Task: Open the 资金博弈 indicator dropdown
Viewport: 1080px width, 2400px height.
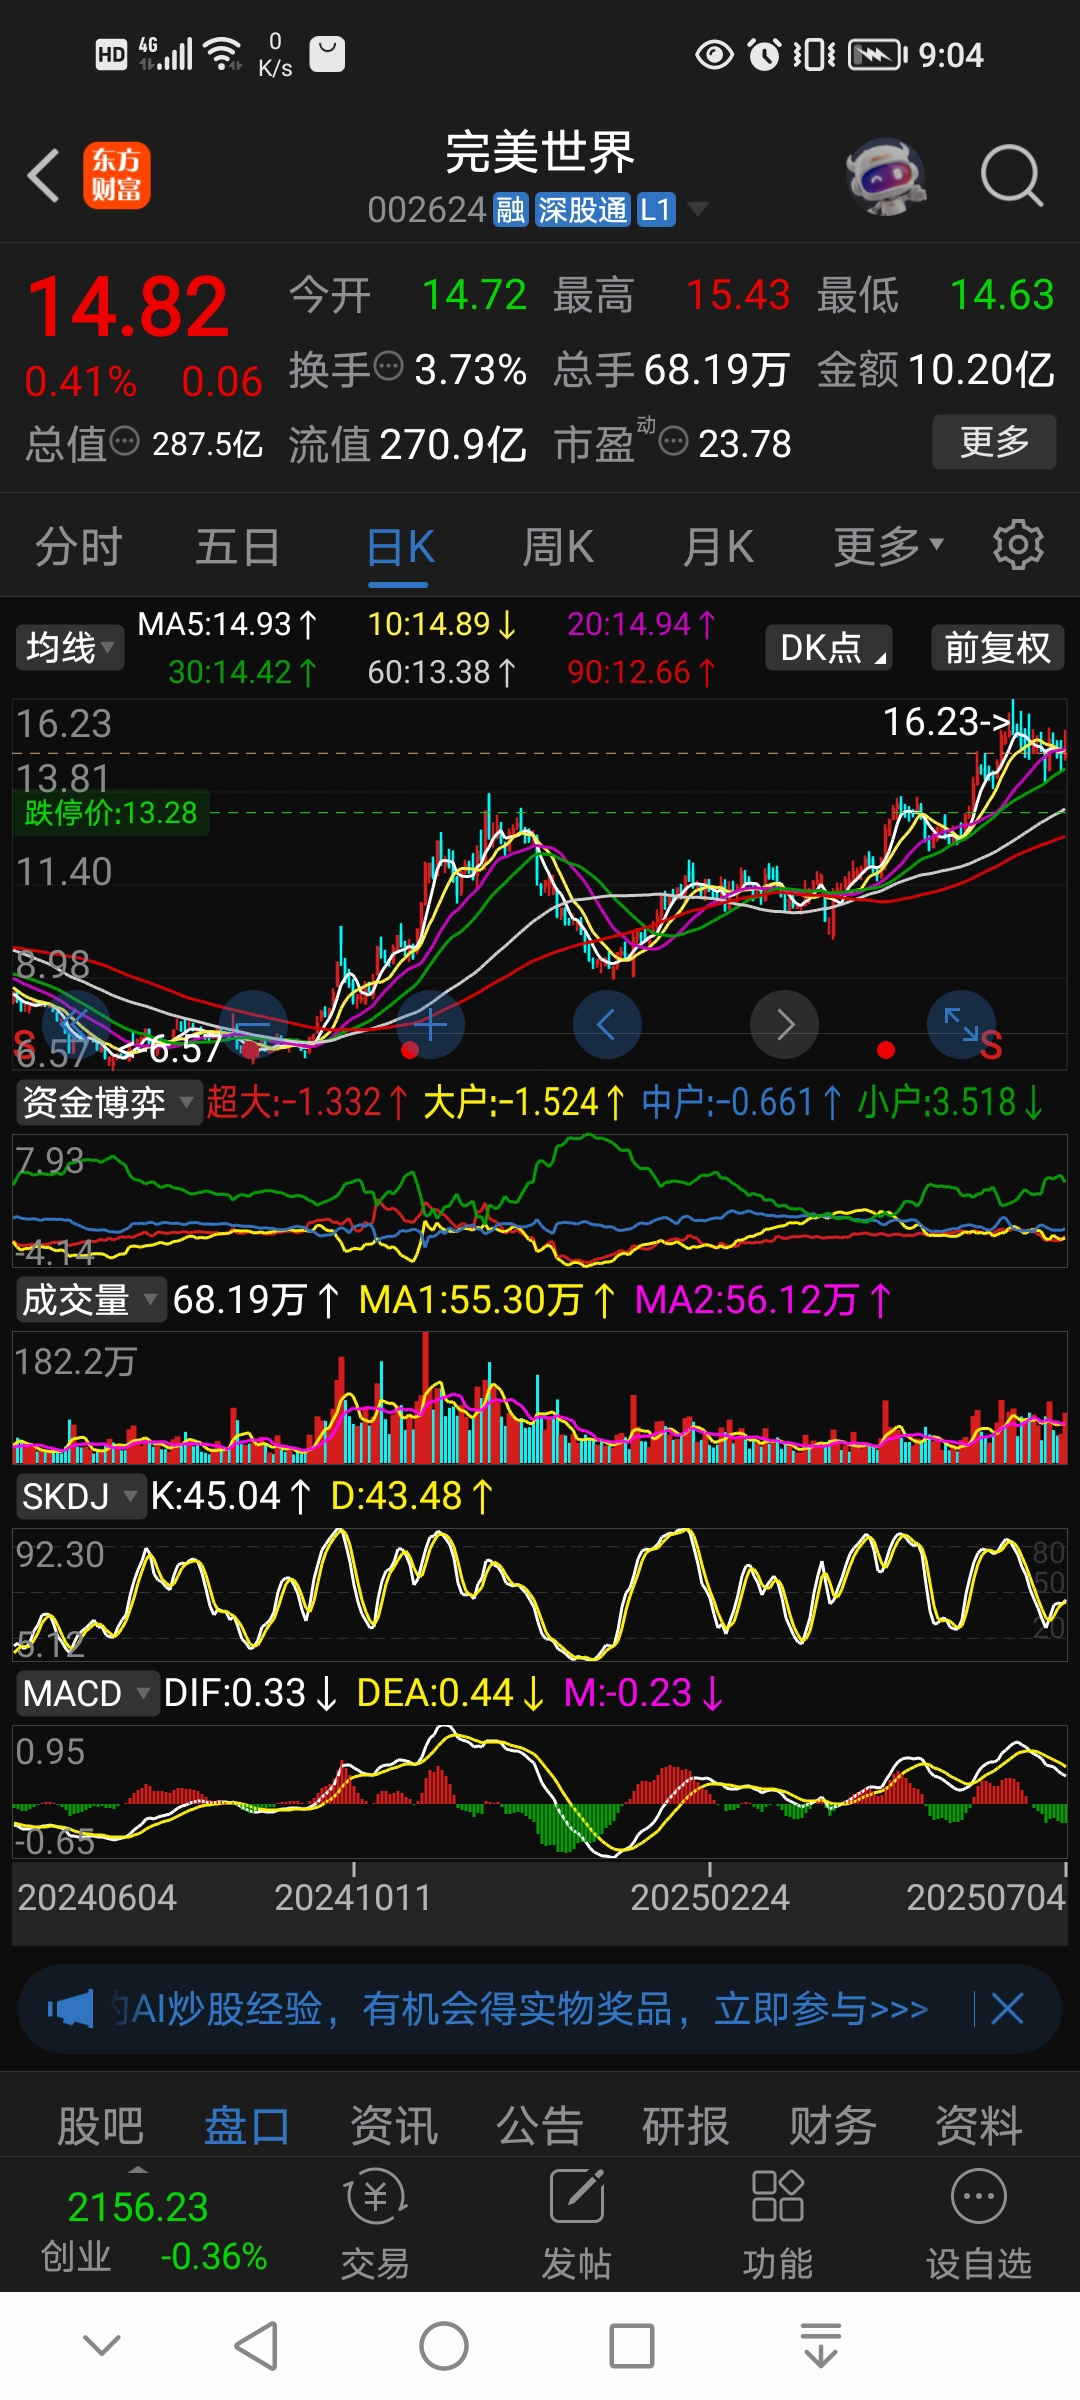Action: click(108, 1103)
